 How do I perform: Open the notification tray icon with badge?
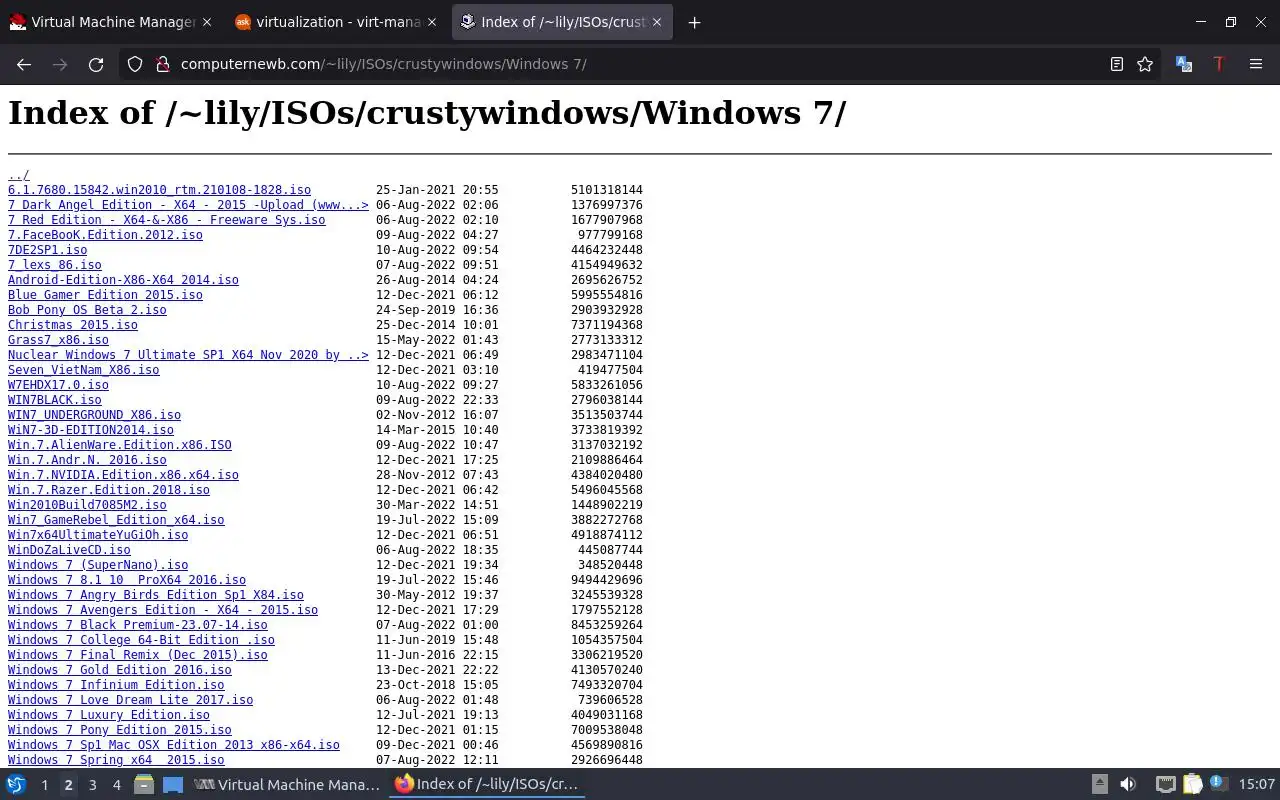coord(1219,785)
